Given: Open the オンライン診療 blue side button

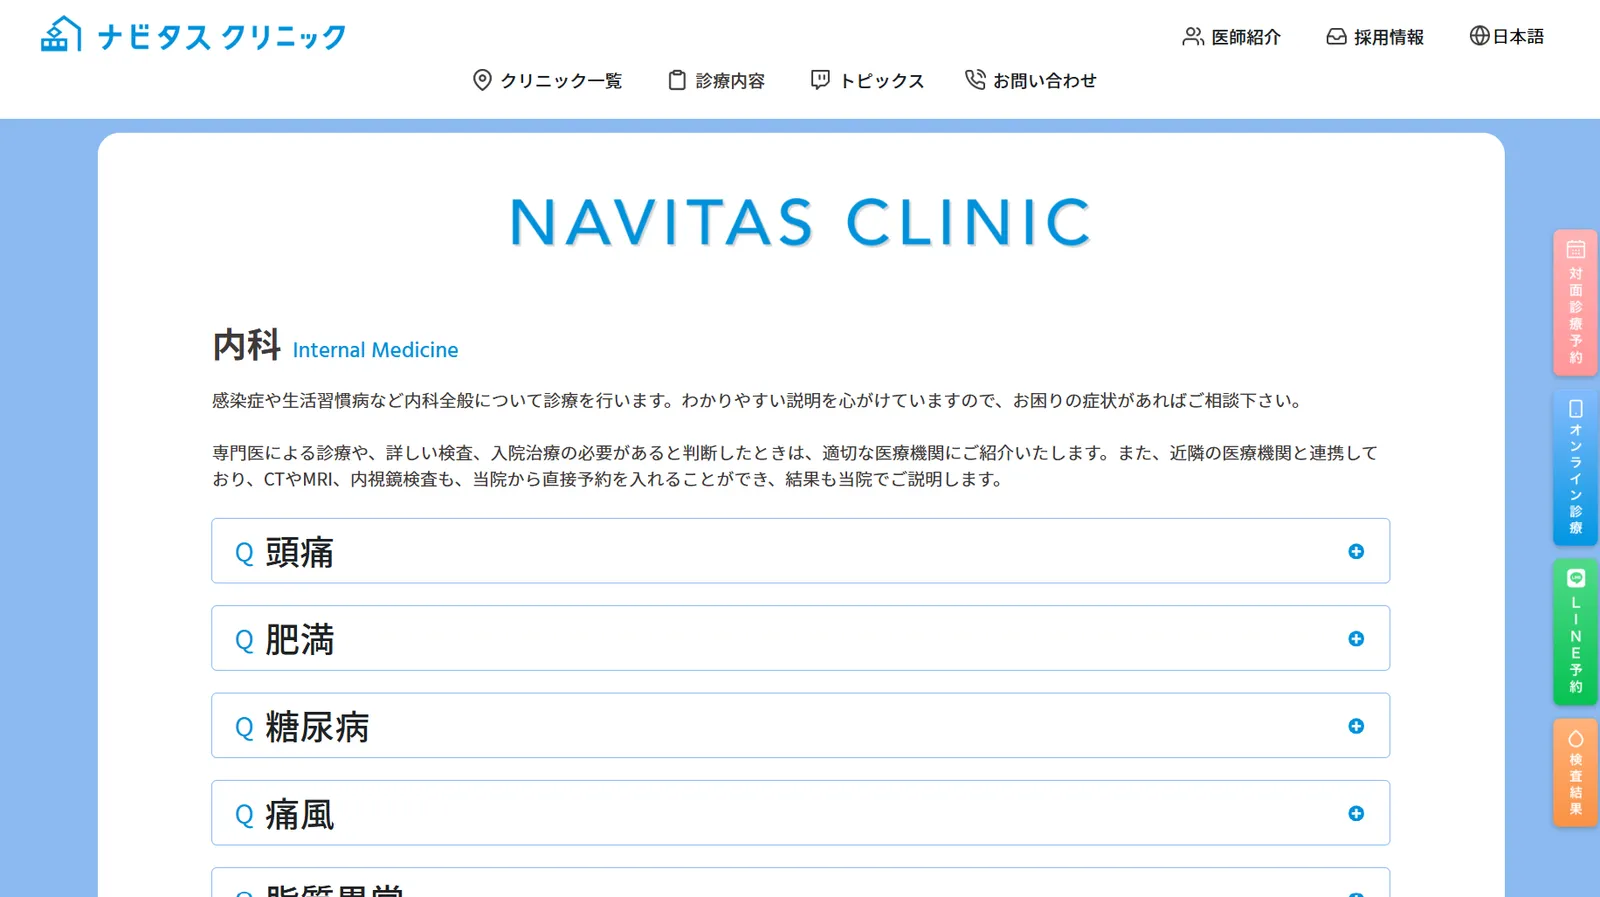Looking at the screenshot, I should pos(1575,468).
